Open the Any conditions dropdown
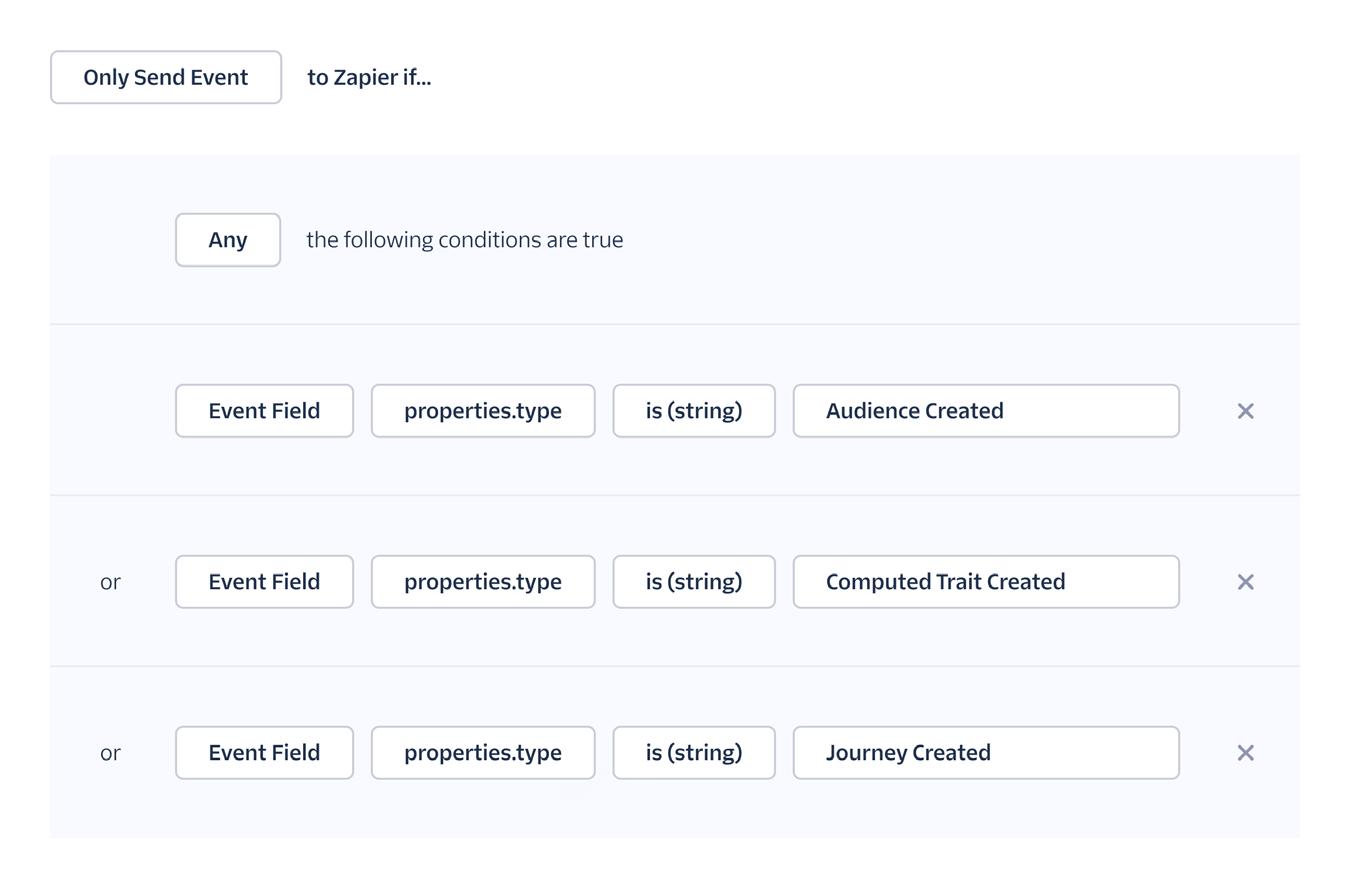The height and width of the screenshot is (888, 1350). (228, 240)
